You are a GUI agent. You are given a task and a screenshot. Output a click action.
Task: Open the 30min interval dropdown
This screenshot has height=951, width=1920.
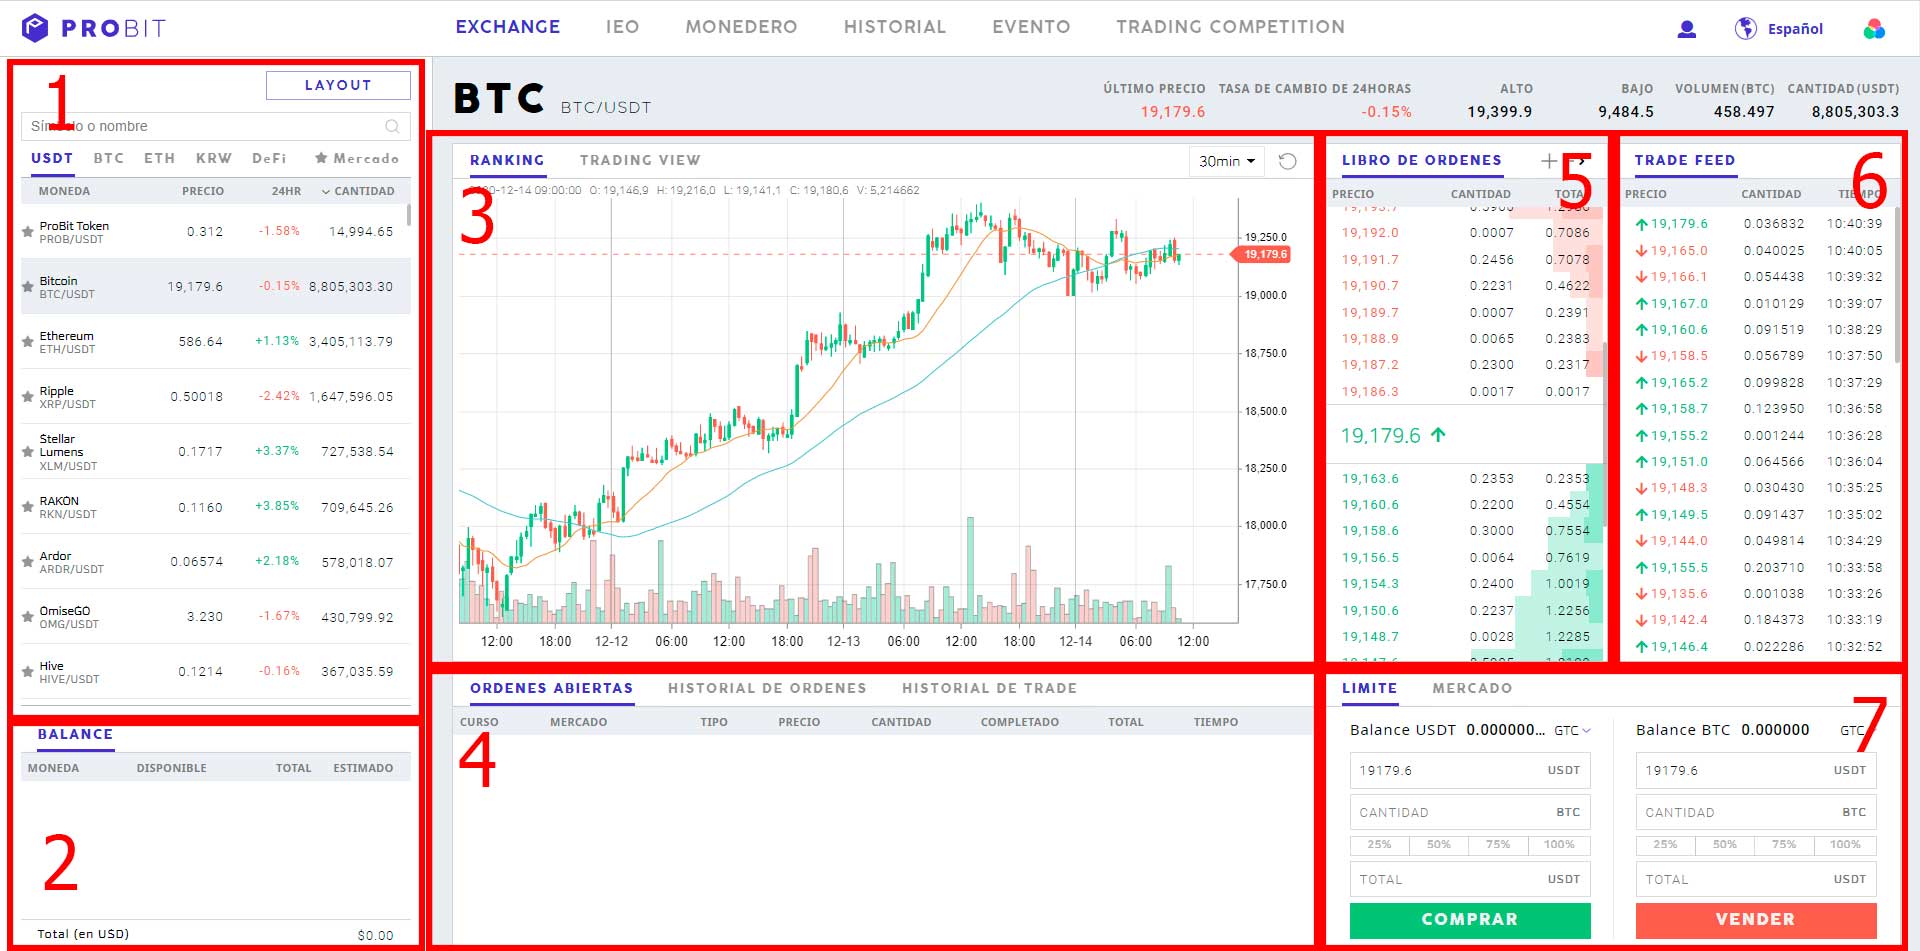[1226, 161]
